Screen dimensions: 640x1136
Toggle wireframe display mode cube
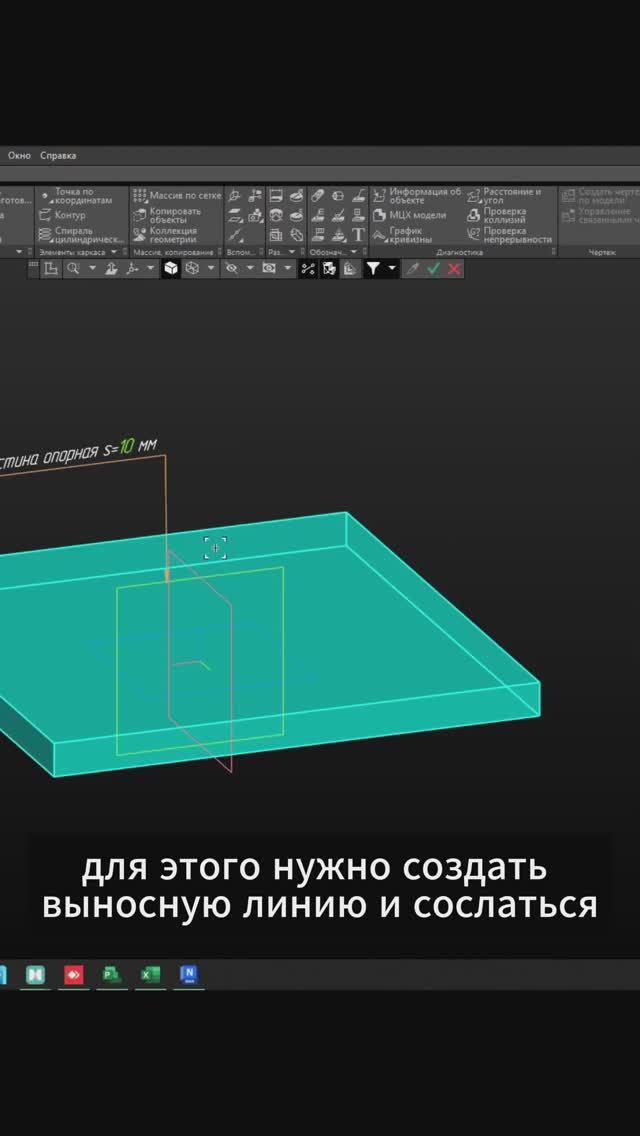pos(192,269)
